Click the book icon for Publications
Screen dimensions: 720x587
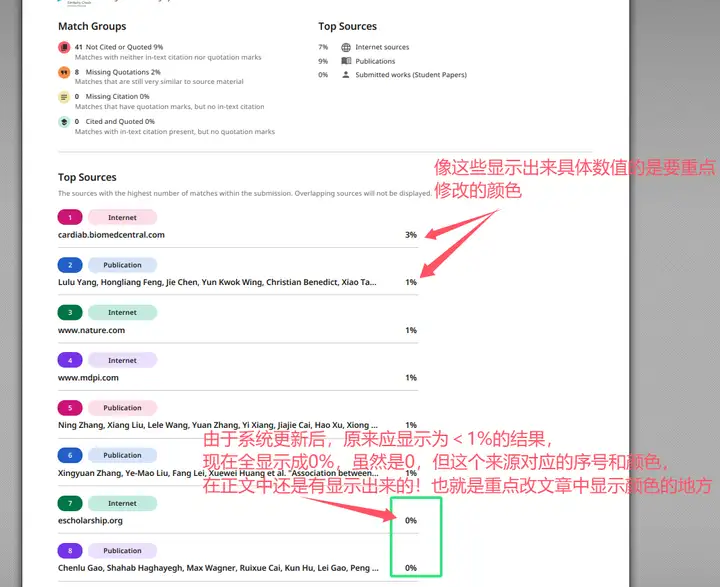(346, 61)
